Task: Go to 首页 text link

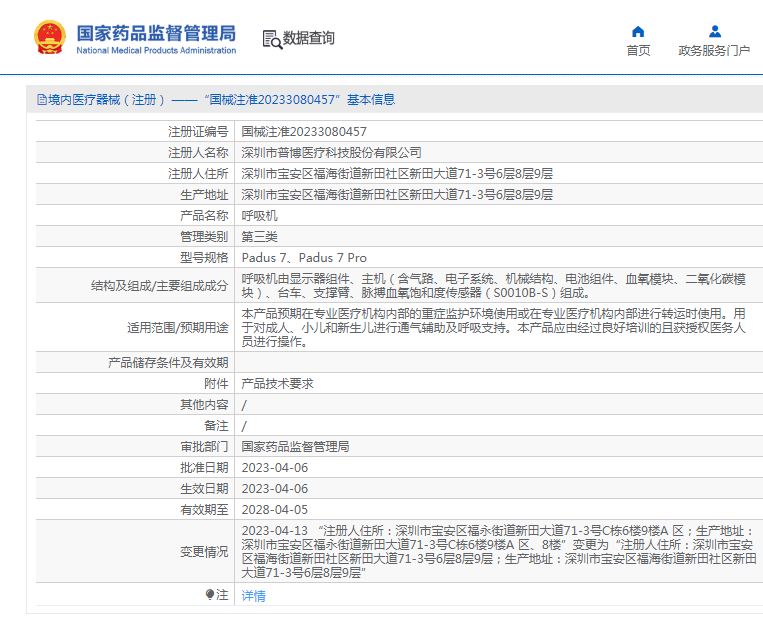Action: pyautogui.click(x=638, y=51)
